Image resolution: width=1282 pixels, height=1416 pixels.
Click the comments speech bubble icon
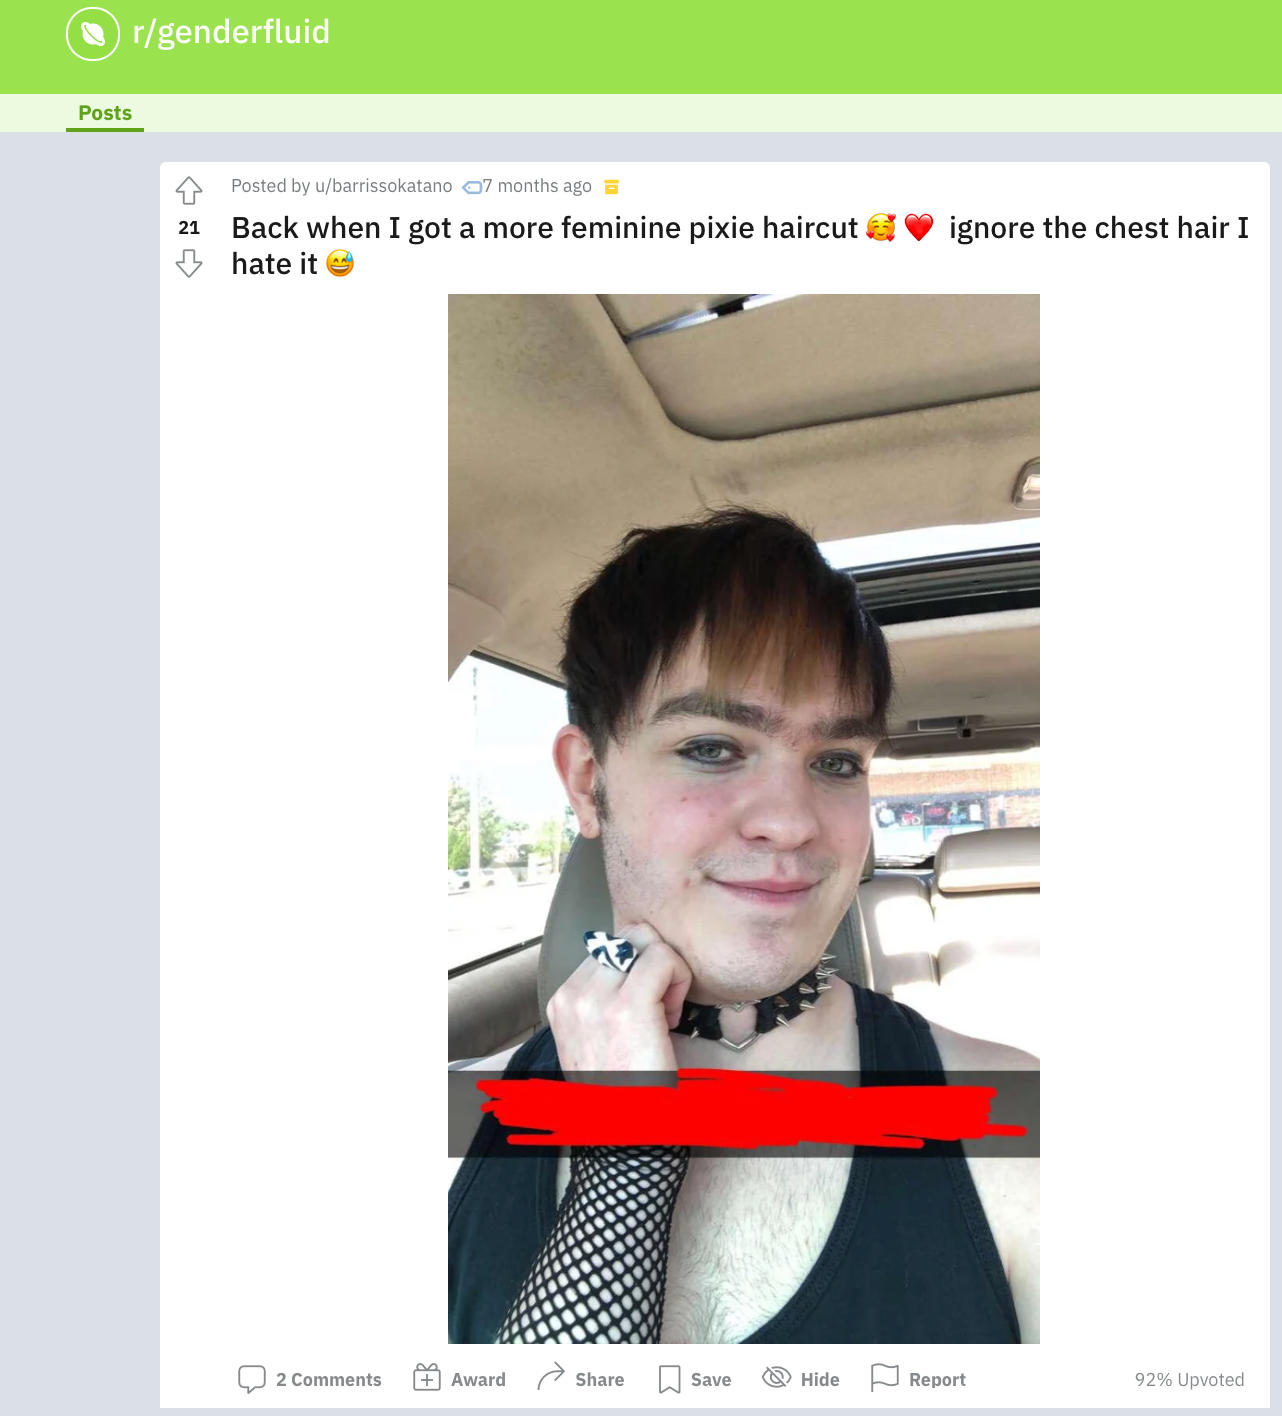click(x=252, y=1379)
